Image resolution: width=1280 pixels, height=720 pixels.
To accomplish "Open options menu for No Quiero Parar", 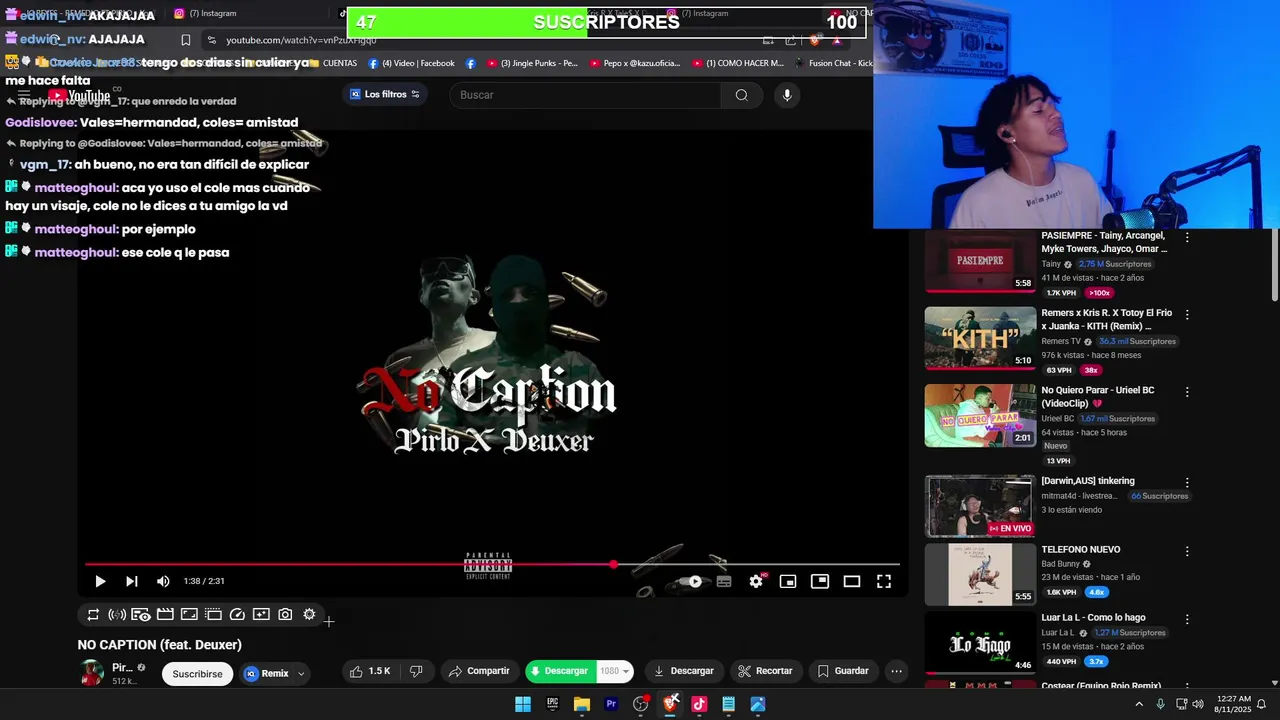I will pos(1187,392).
